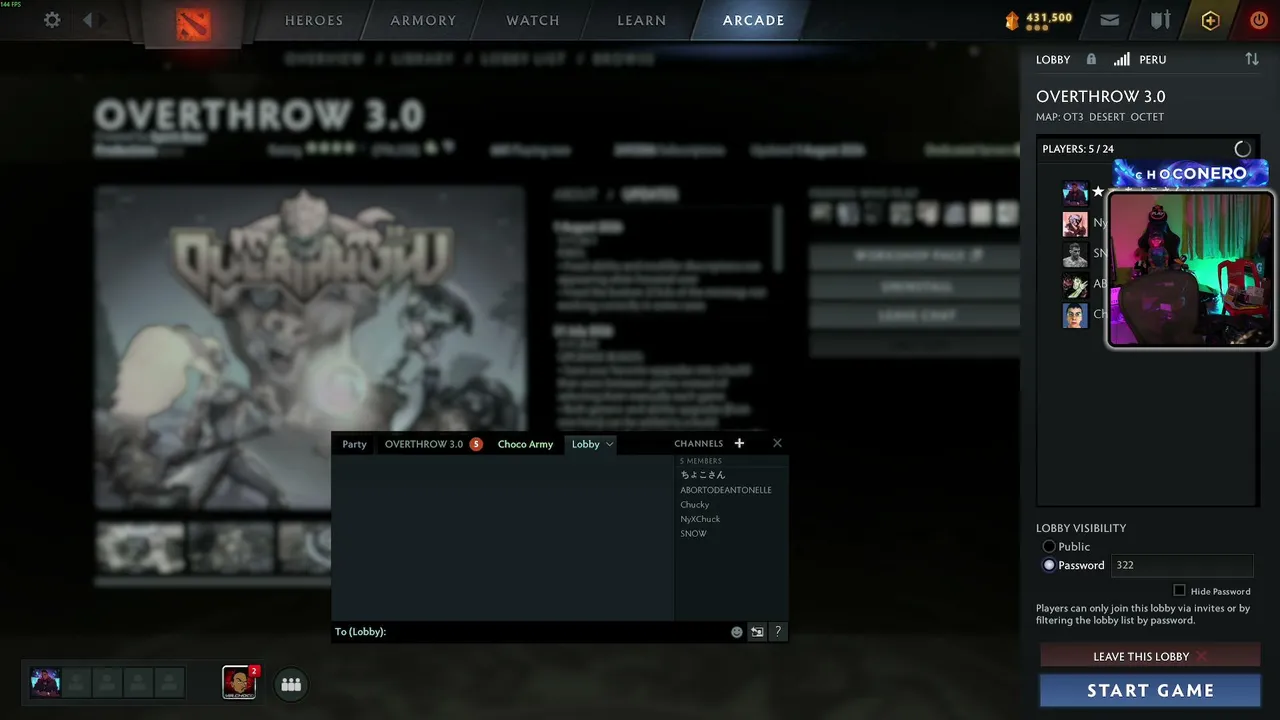
Task: Click START GAME
Action: click(x=1150, y=690)
